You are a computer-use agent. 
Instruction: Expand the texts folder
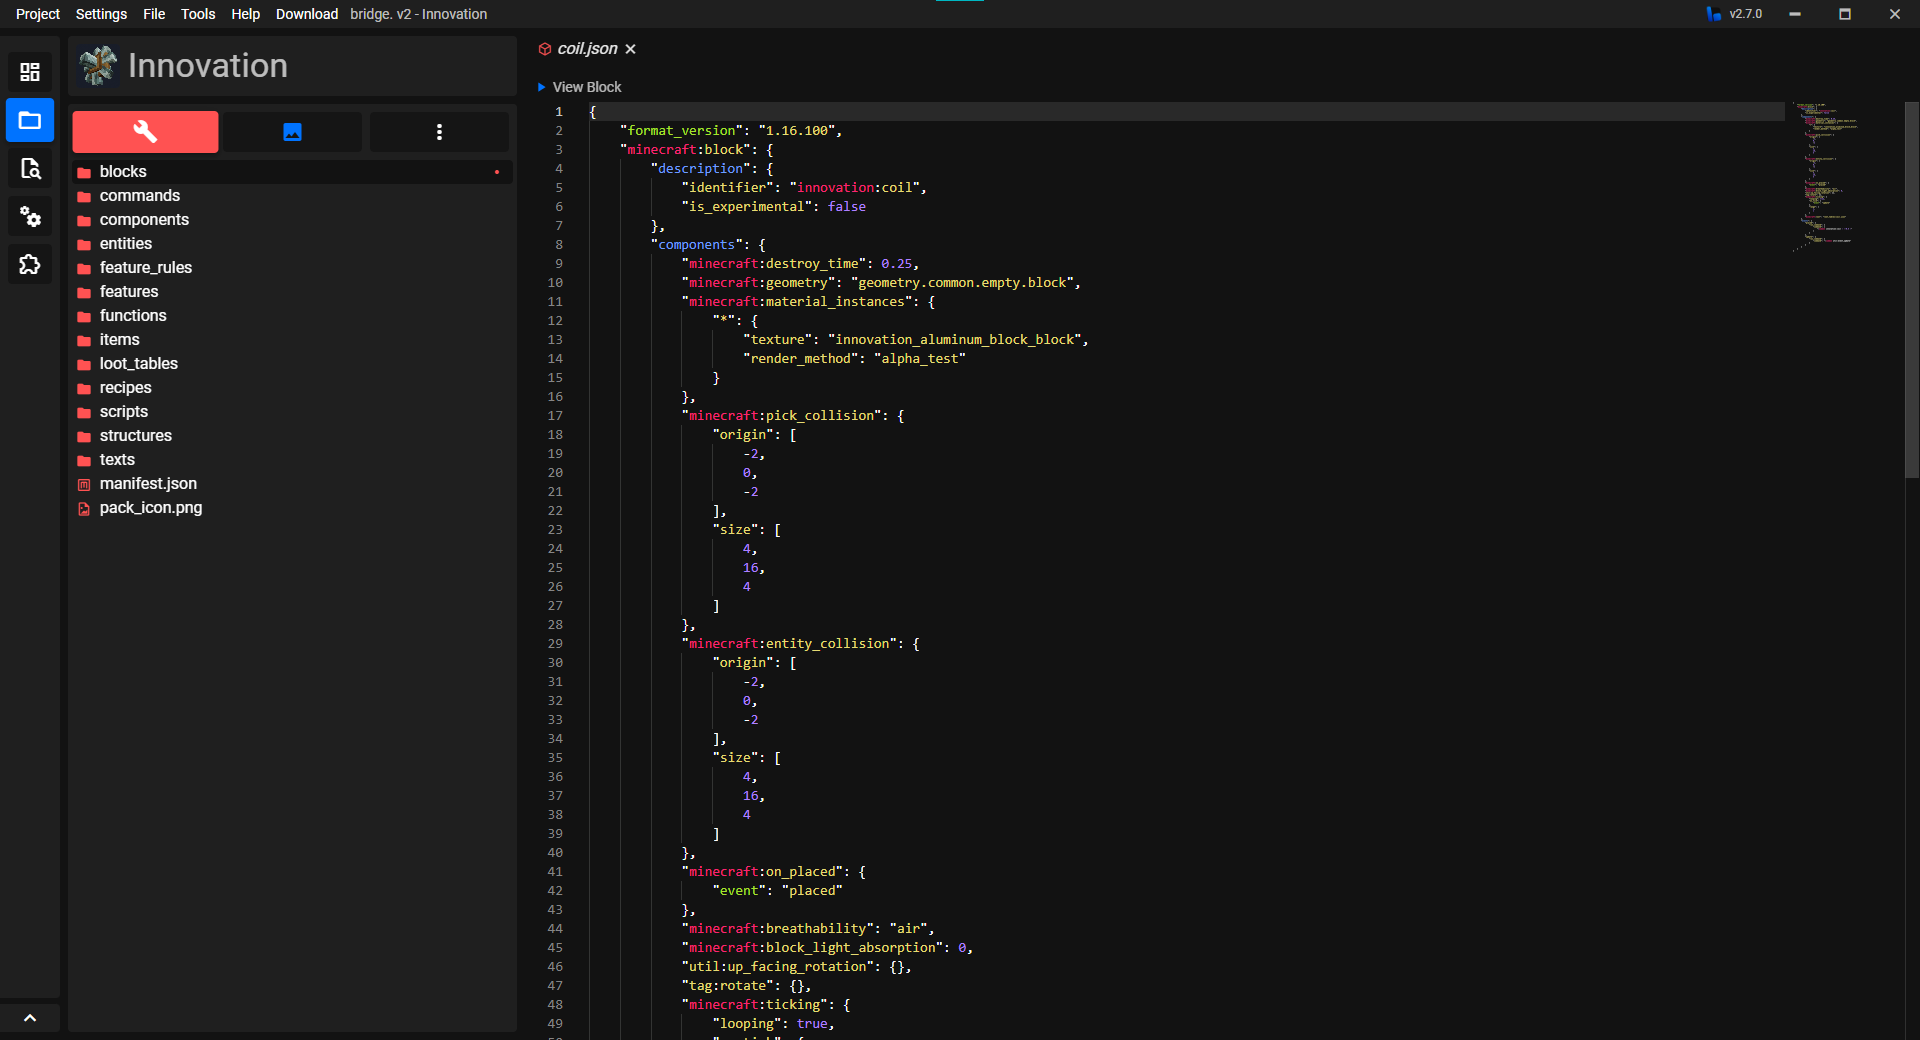pos(292,460)
